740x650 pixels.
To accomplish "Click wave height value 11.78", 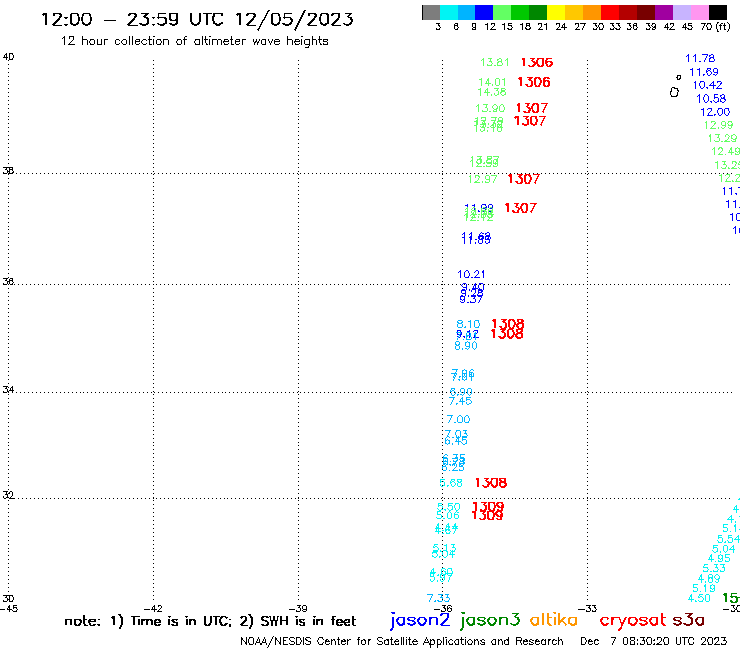I will (x=700, y=59).
